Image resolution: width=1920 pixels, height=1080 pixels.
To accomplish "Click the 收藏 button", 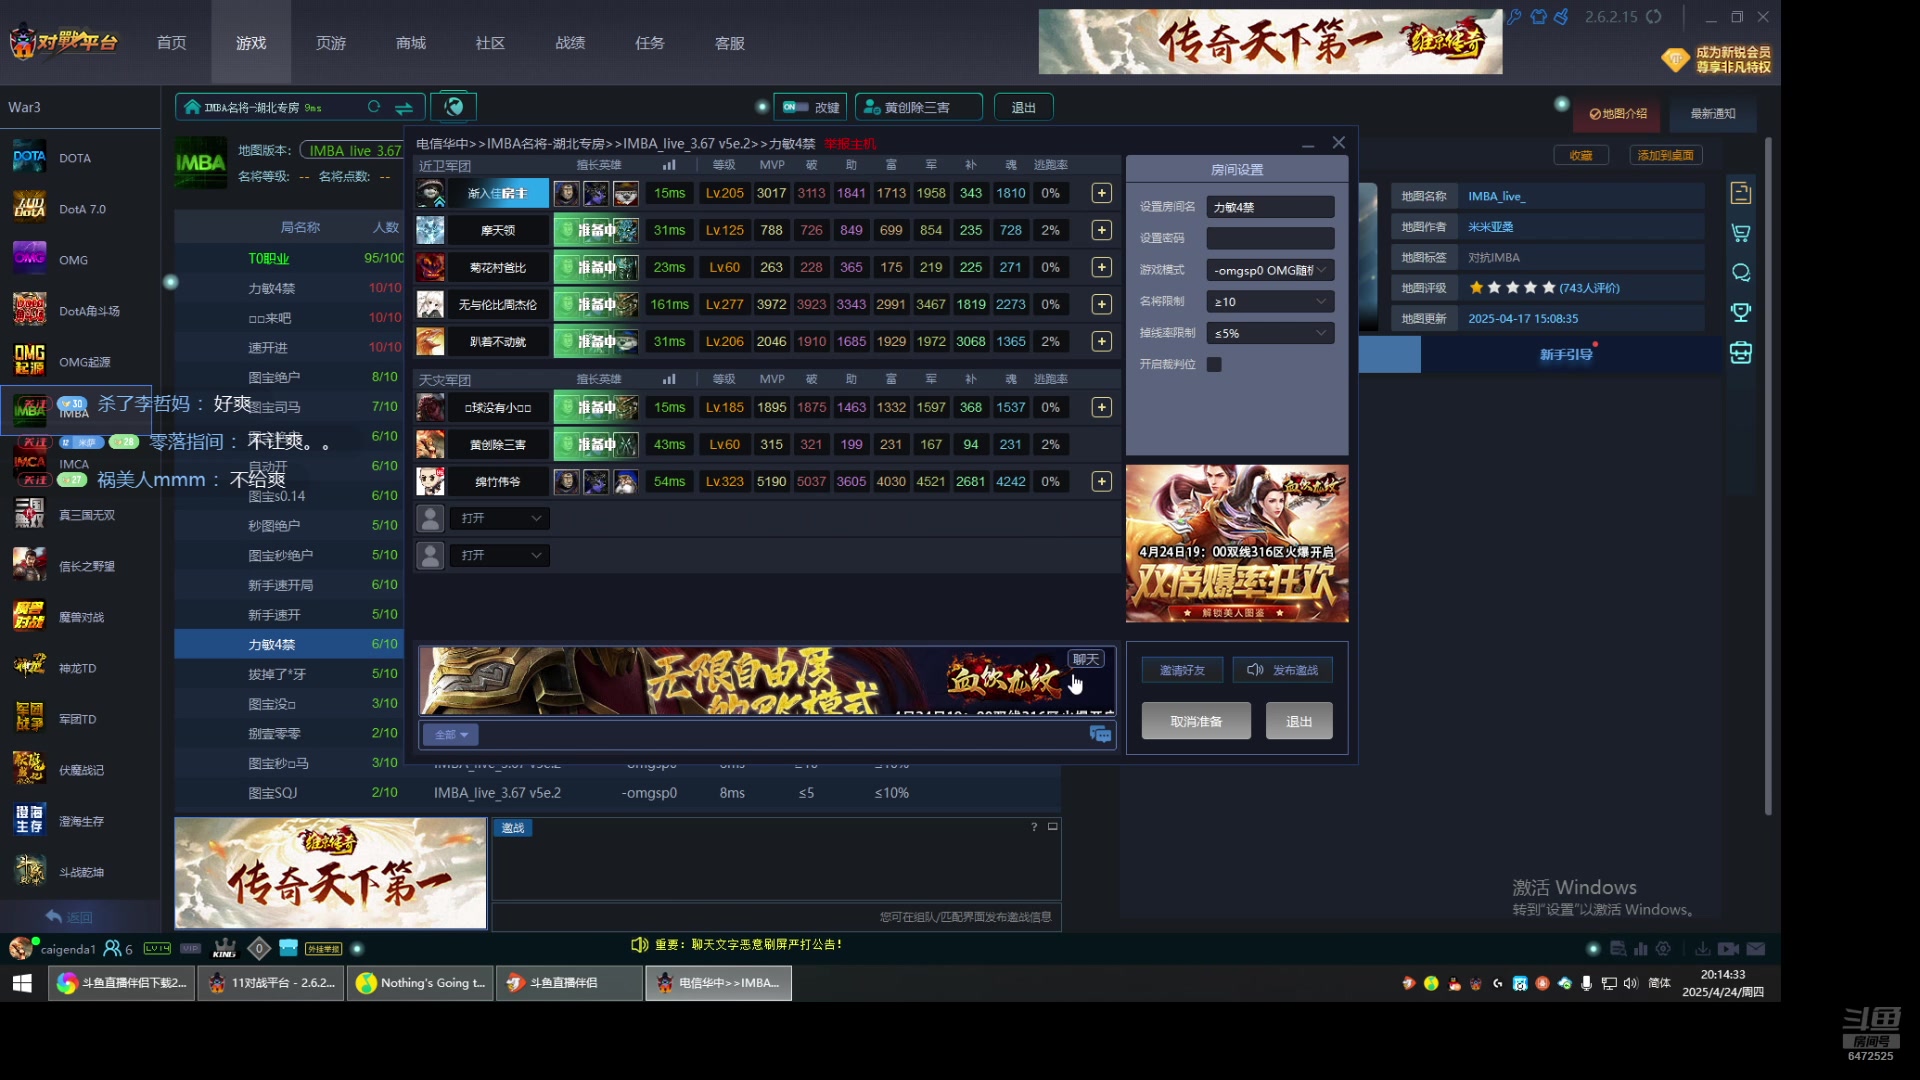I will (x=1581, y=155).
